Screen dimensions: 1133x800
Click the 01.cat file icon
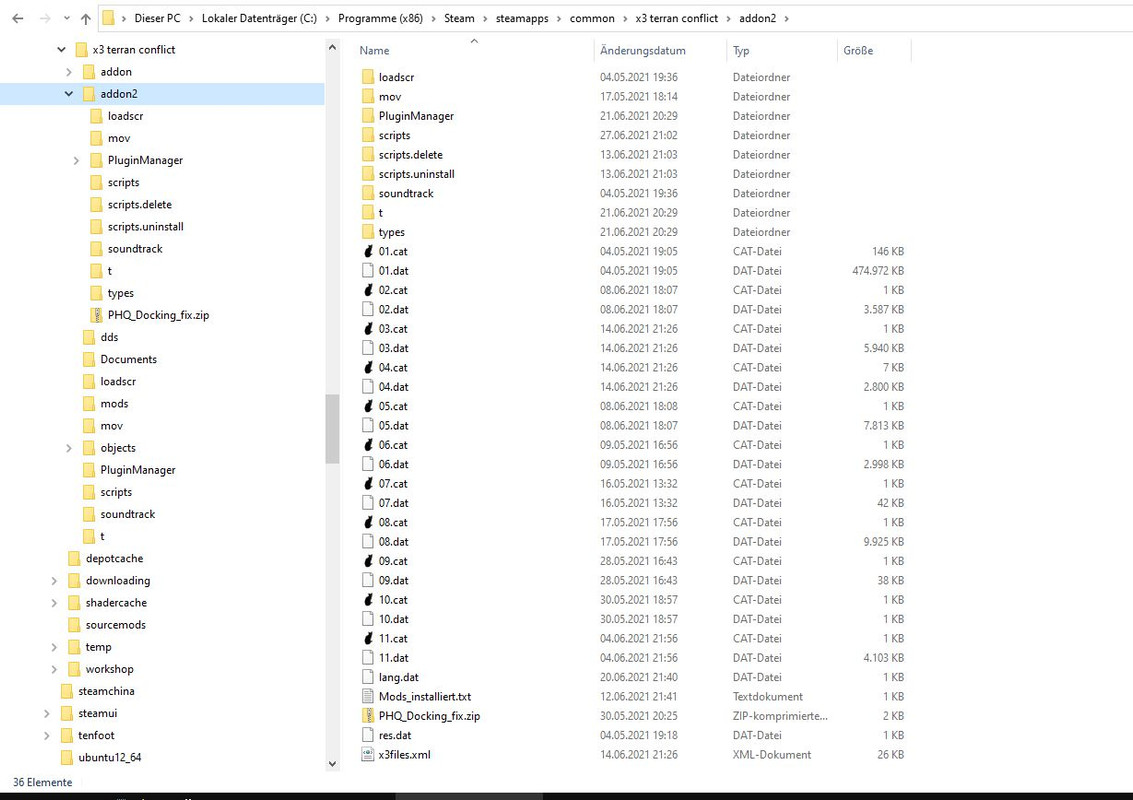(x=369, y=251)
